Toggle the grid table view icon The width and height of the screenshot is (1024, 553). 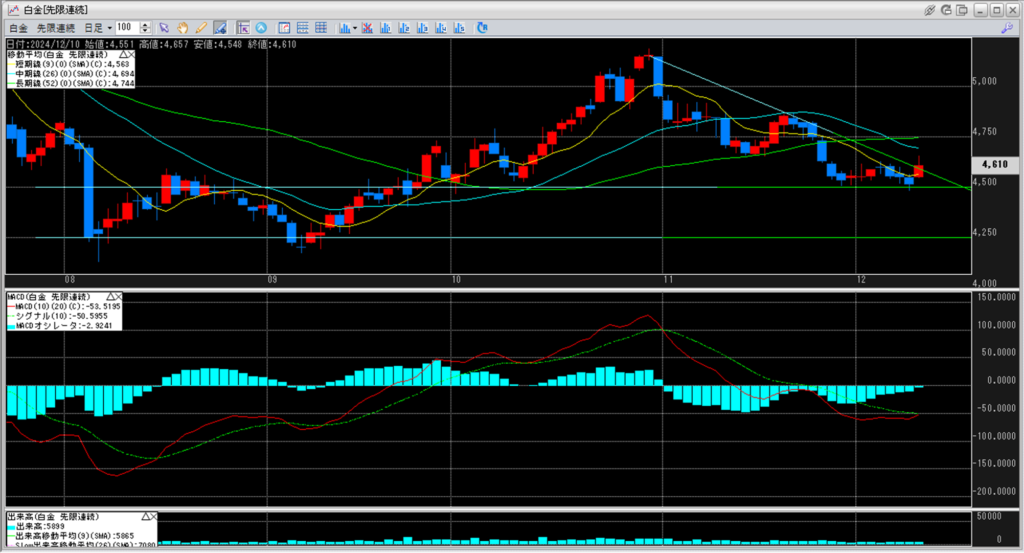pos(320,27)
